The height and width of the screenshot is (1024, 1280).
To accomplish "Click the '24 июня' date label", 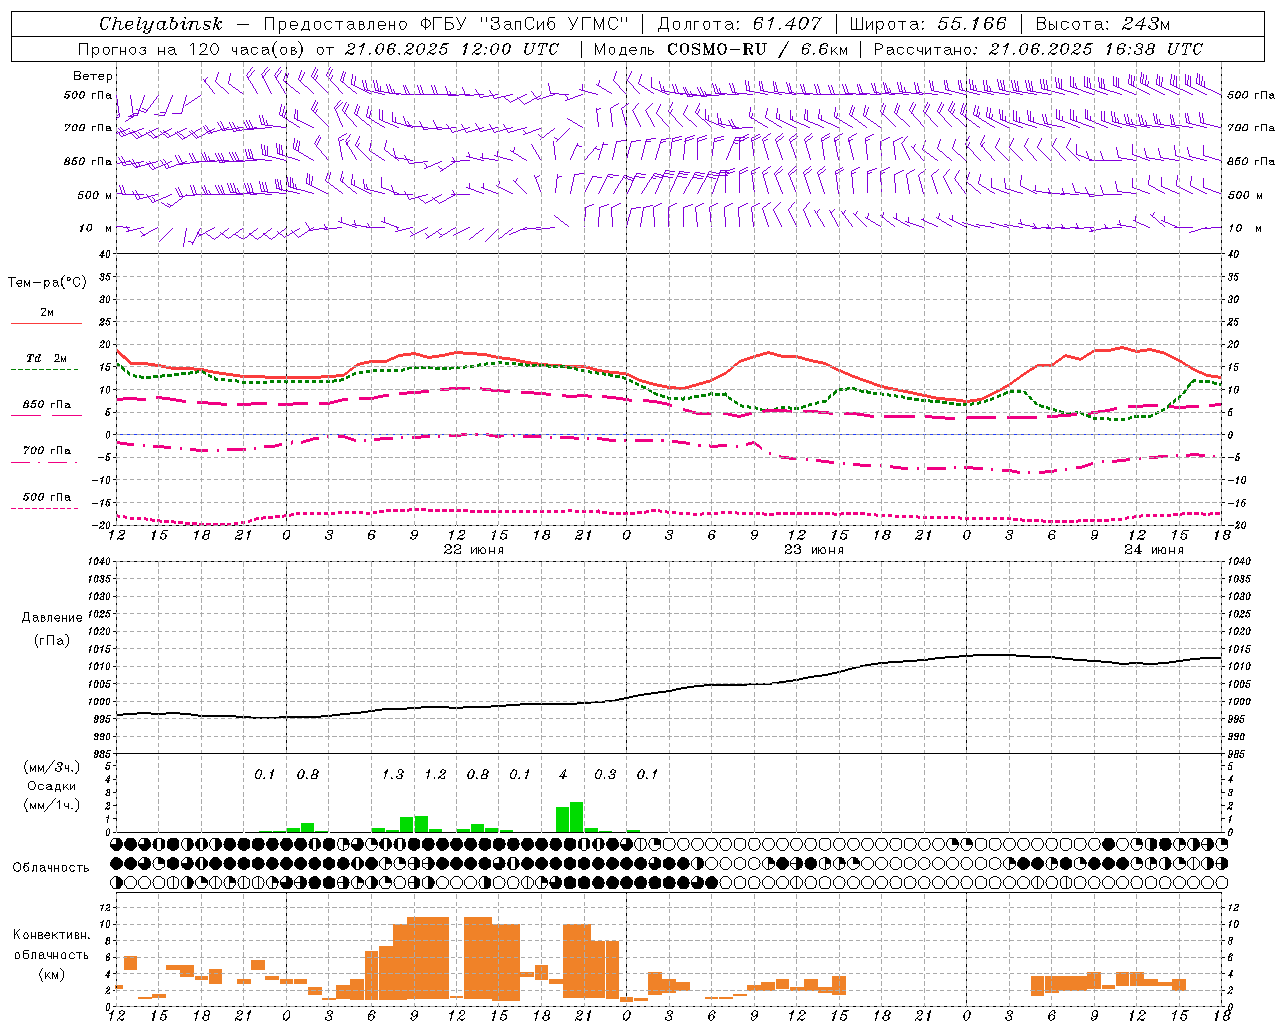I will [1154, 550].
